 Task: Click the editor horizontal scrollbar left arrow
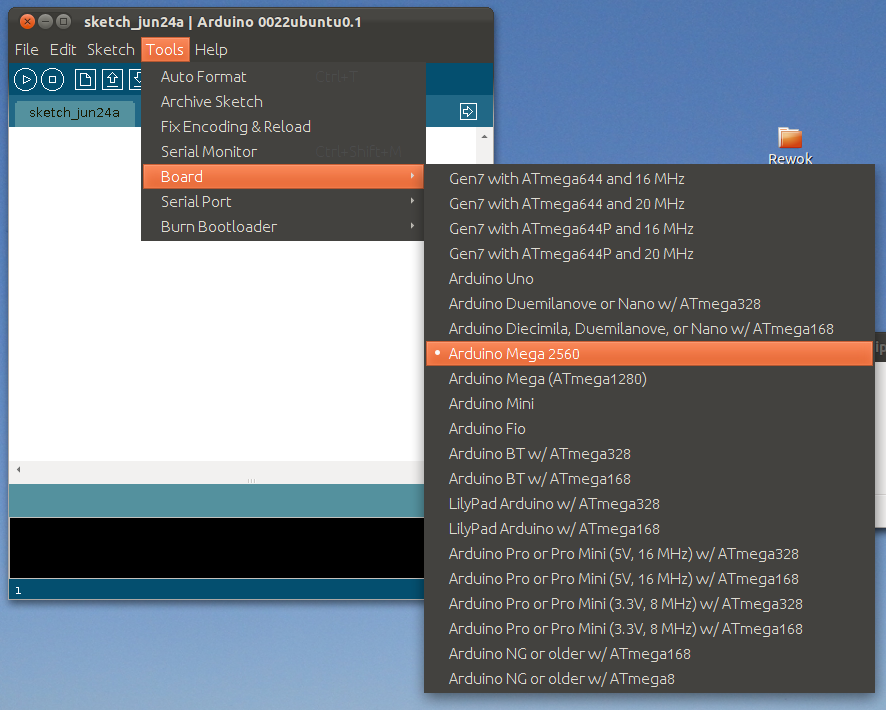pos(17,469)
